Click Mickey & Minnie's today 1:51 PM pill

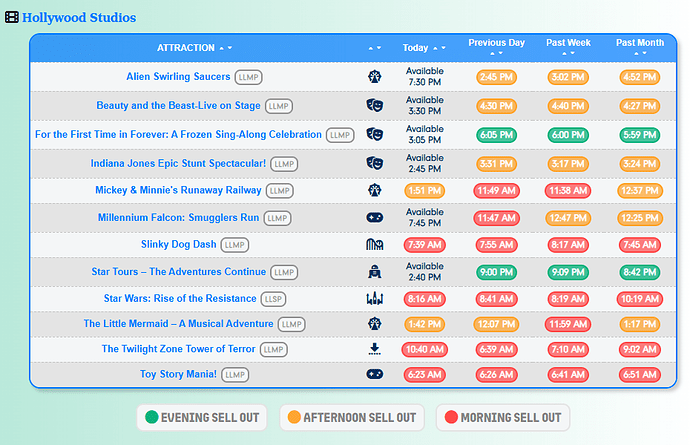(x=425, y=191)
